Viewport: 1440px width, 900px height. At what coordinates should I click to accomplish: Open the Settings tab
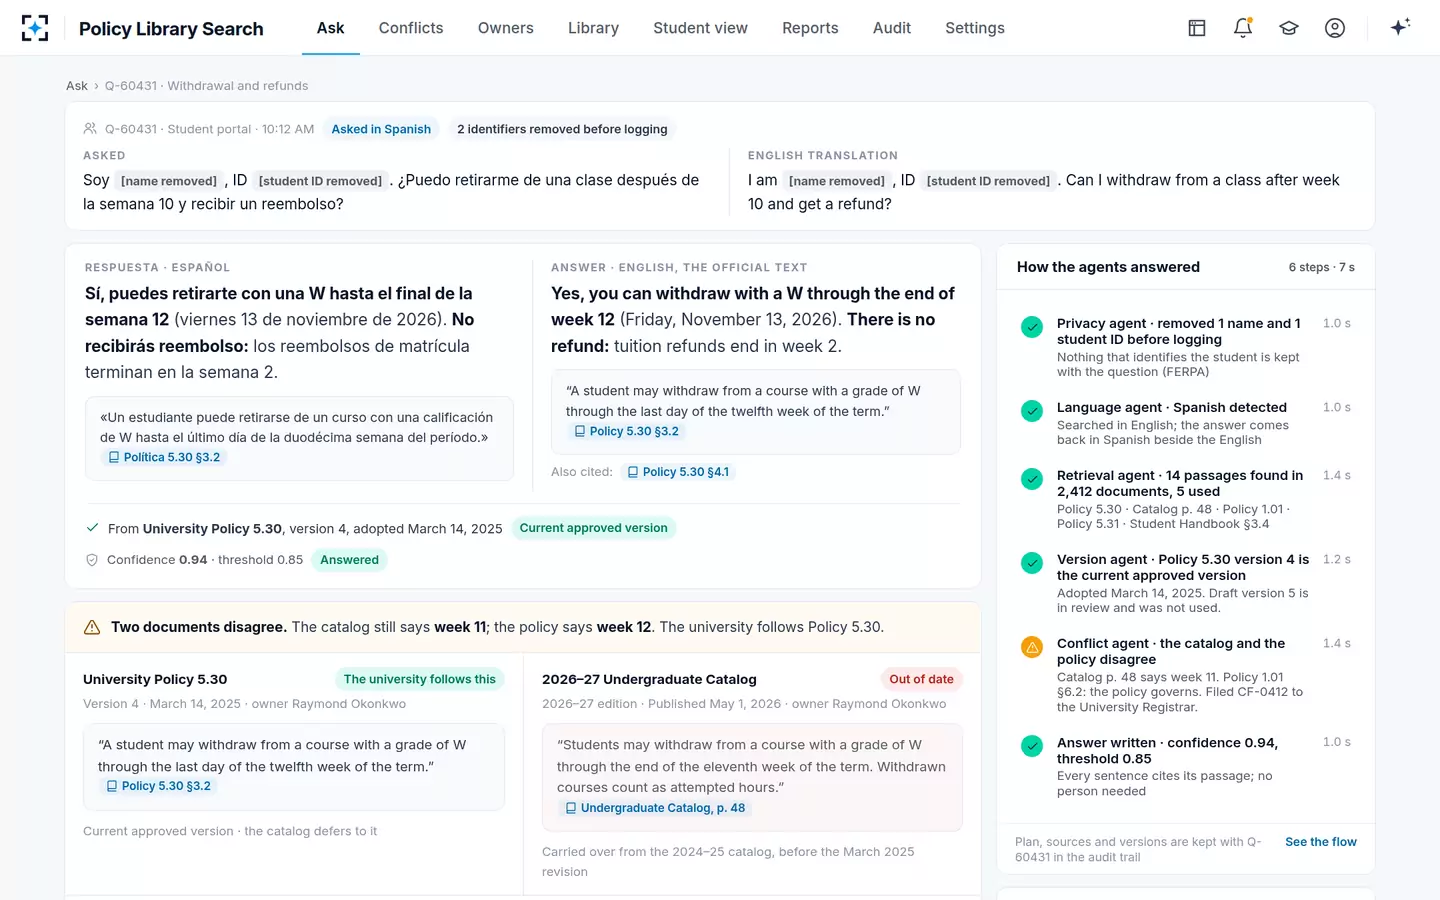(x=975, y=28)
